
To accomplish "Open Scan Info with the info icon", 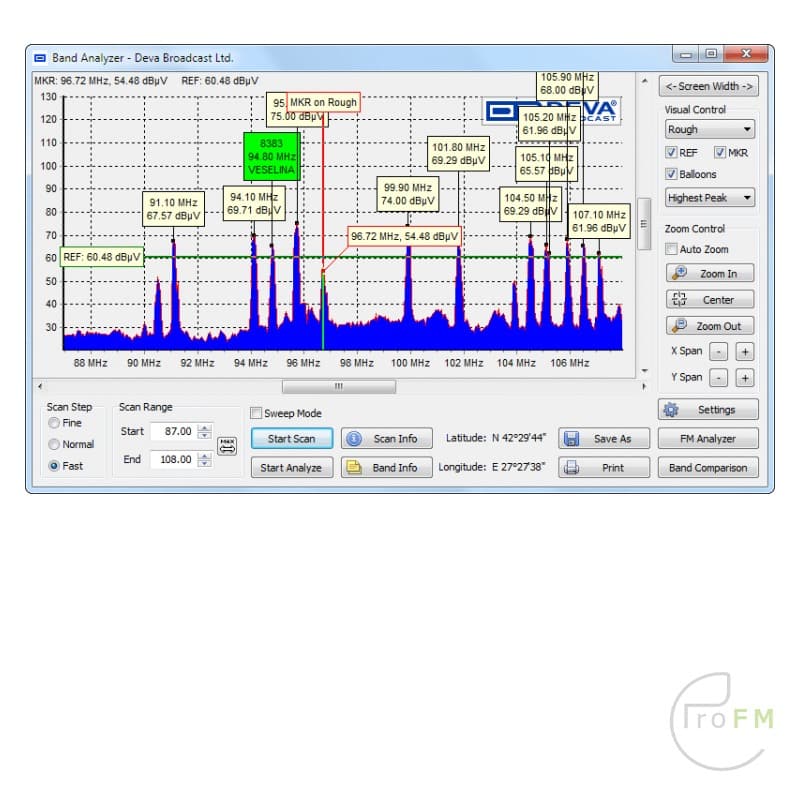I will coord(386,438).
